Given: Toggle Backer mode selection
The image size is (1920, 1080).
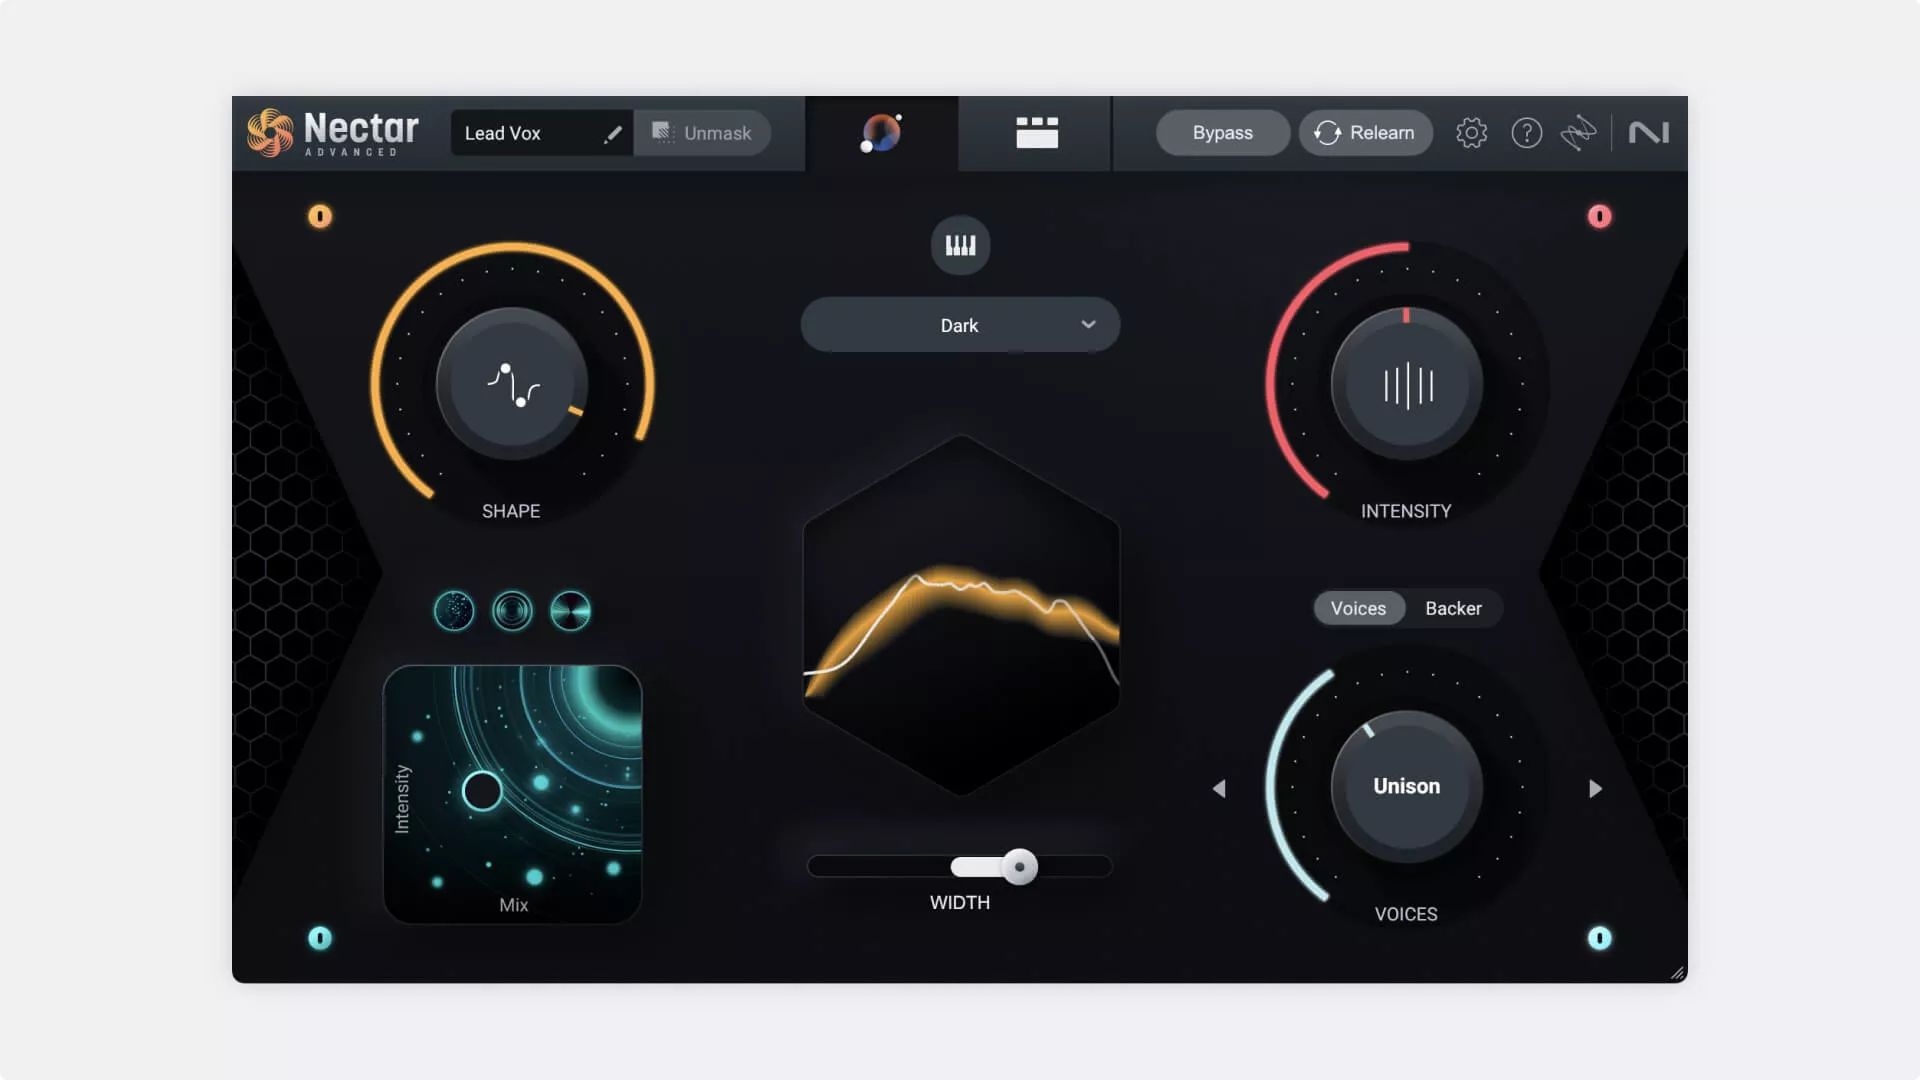Looking at the screenshot, I should [x=1452, y=608].
